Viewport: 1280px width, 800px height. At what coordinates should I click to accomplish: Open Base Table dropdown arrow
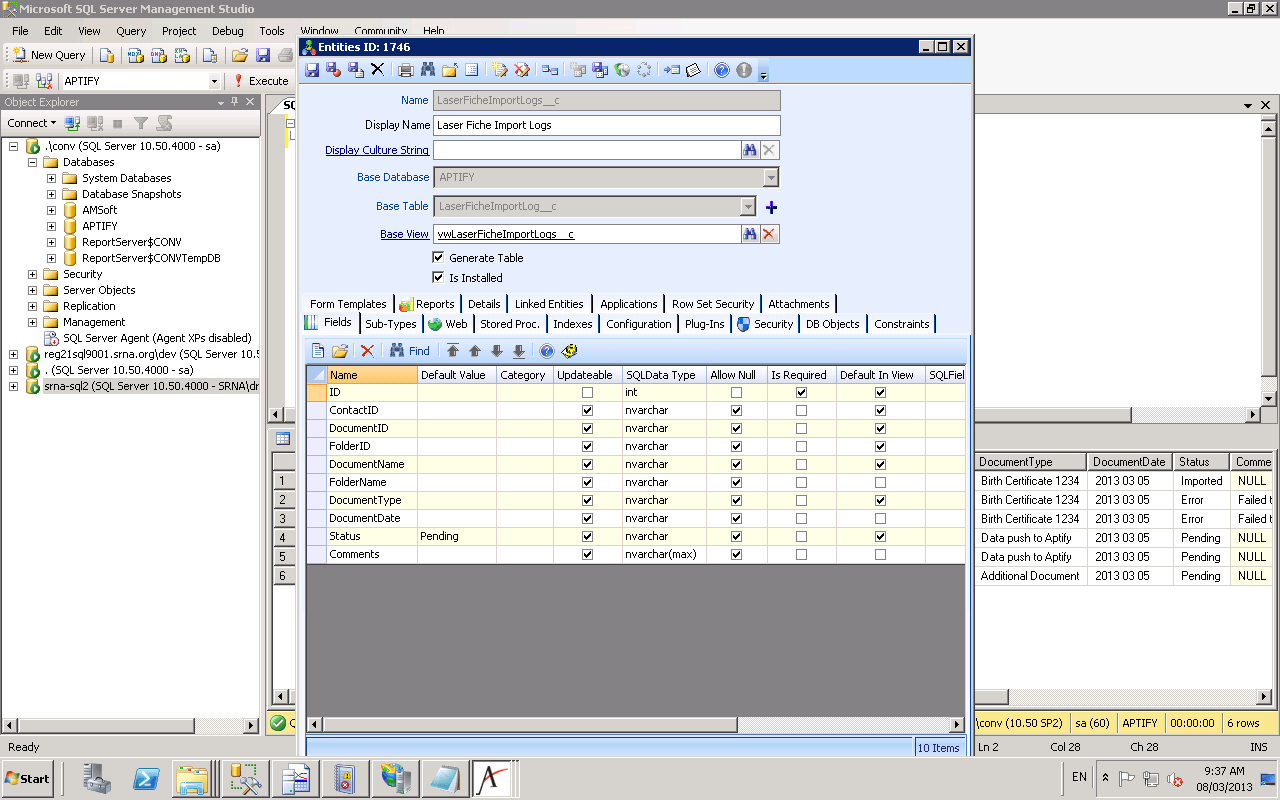tap(748, 207)
